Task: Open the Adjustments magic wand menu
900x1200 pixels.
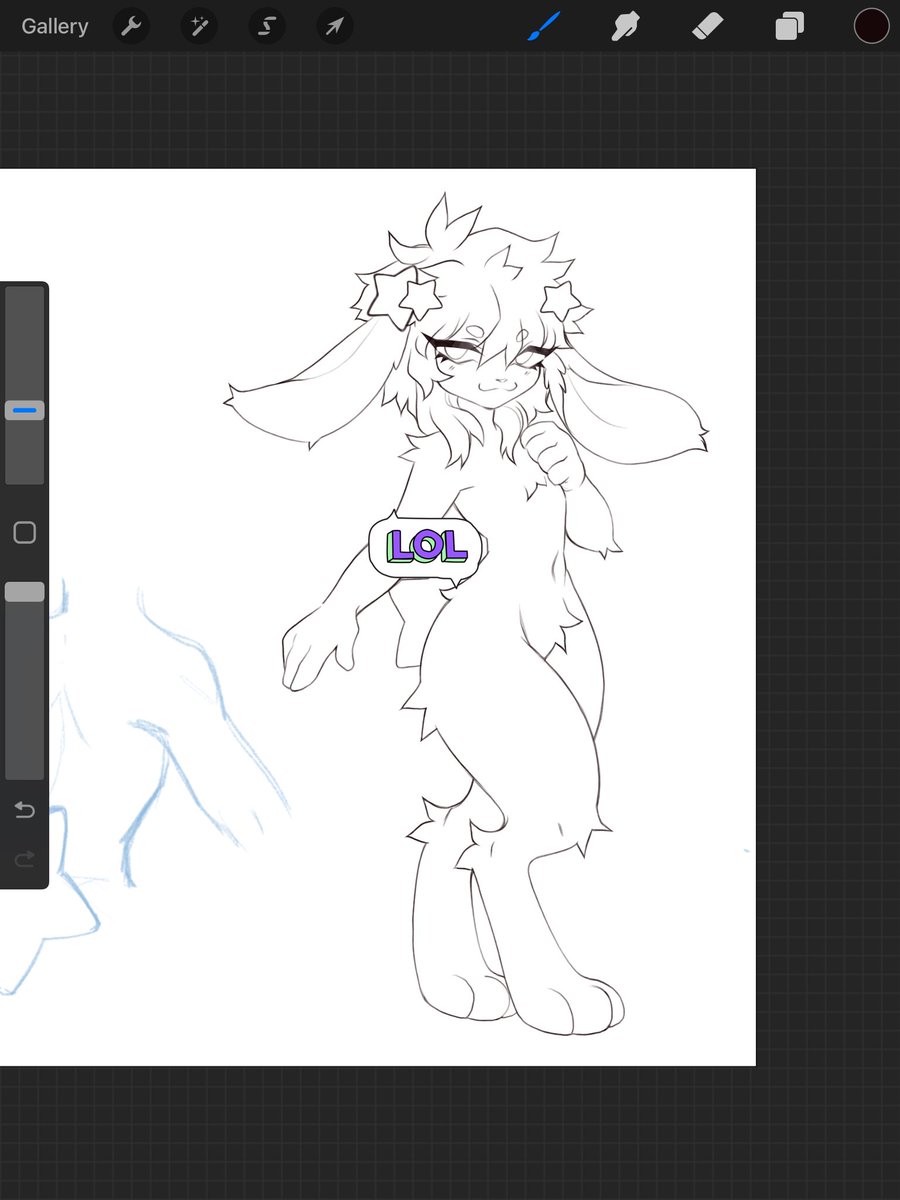Action: pyautogui.click(x=198, y=26)
